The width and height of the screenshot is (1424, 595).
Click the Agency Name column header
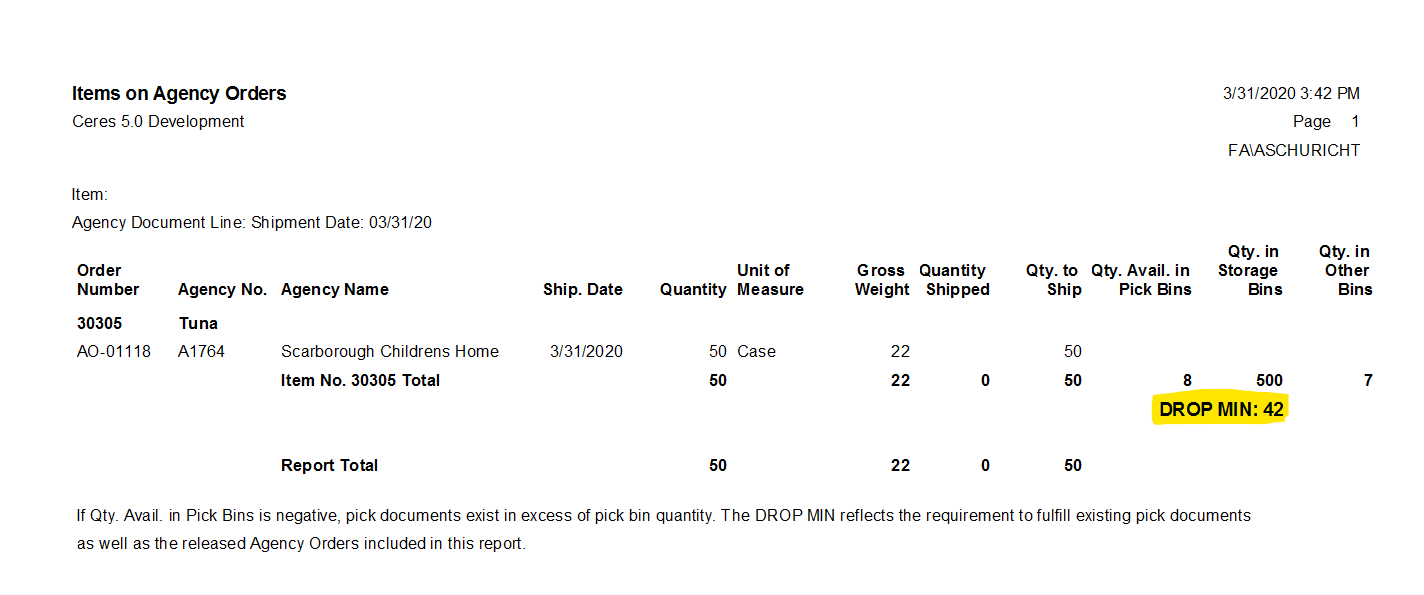point(334,290)
